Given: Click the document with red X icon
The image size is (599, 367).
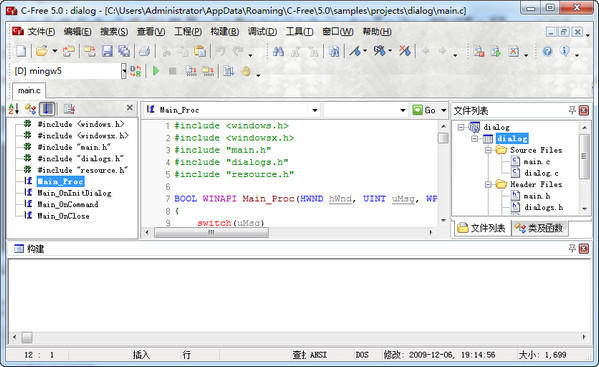Looking at the screenshot, I should click(x=513, y=51).
